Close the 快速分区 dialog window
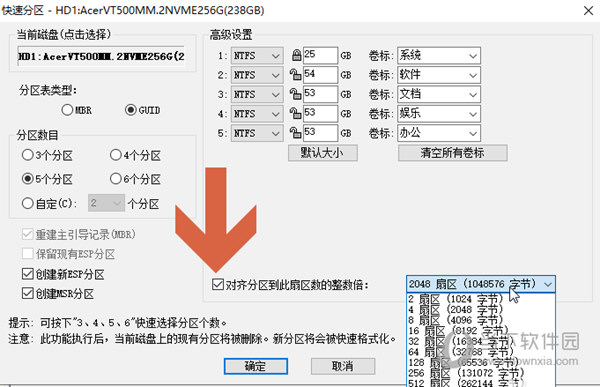The image size is (600, 387). click(589, 10)
